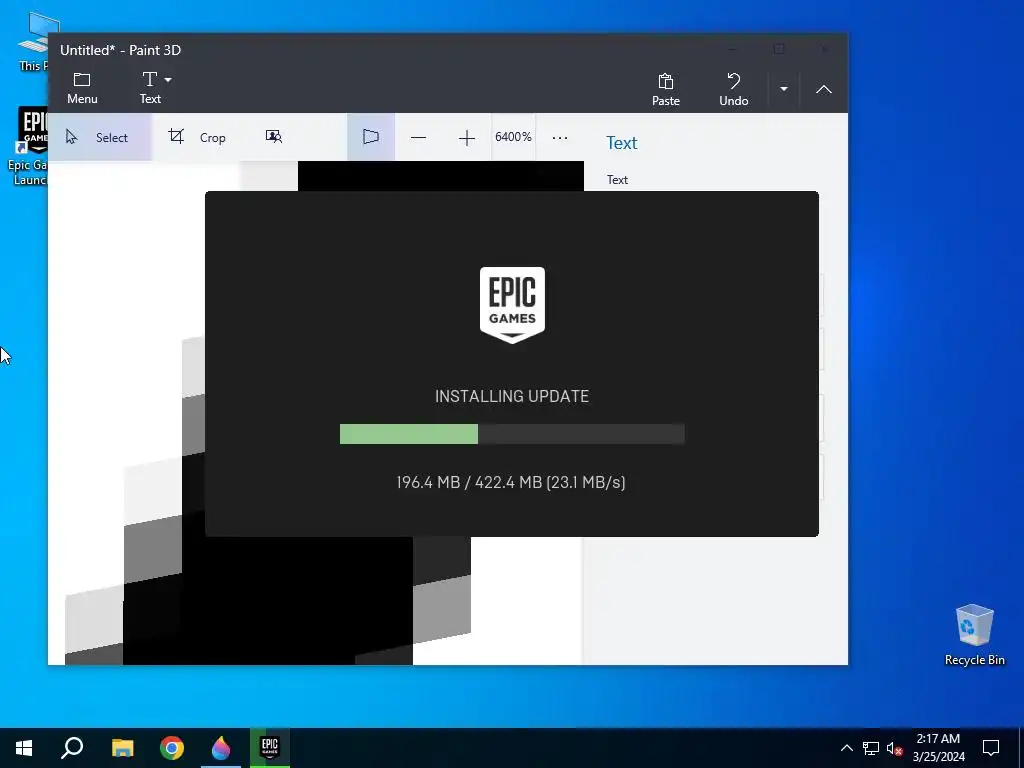Click the Epic Games logo in updater
Screen dimensions: 1024x768
point(512,305)
